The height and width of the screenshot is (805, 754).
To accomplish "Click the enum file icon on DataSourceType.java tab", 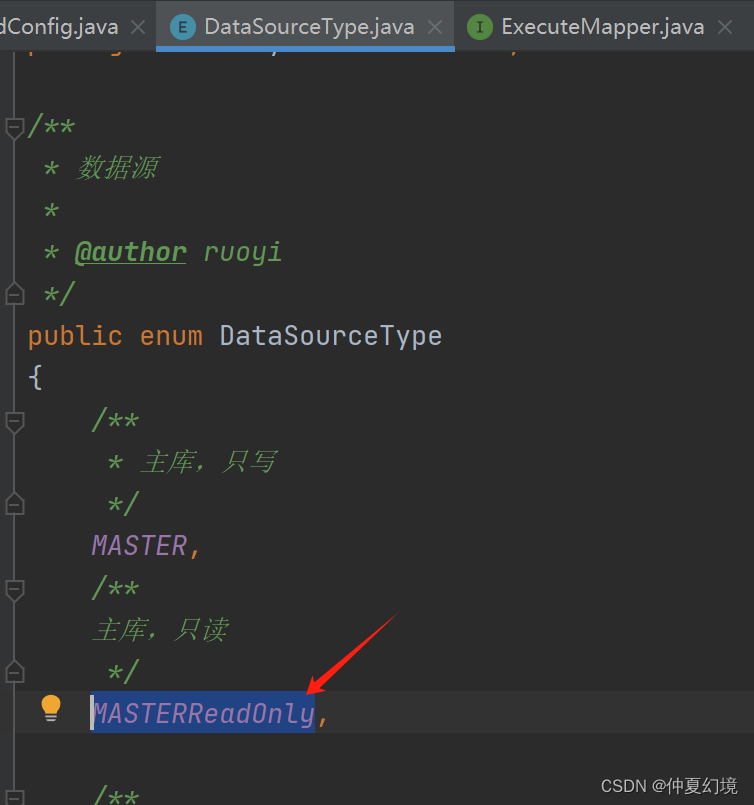I will [183, 27].
